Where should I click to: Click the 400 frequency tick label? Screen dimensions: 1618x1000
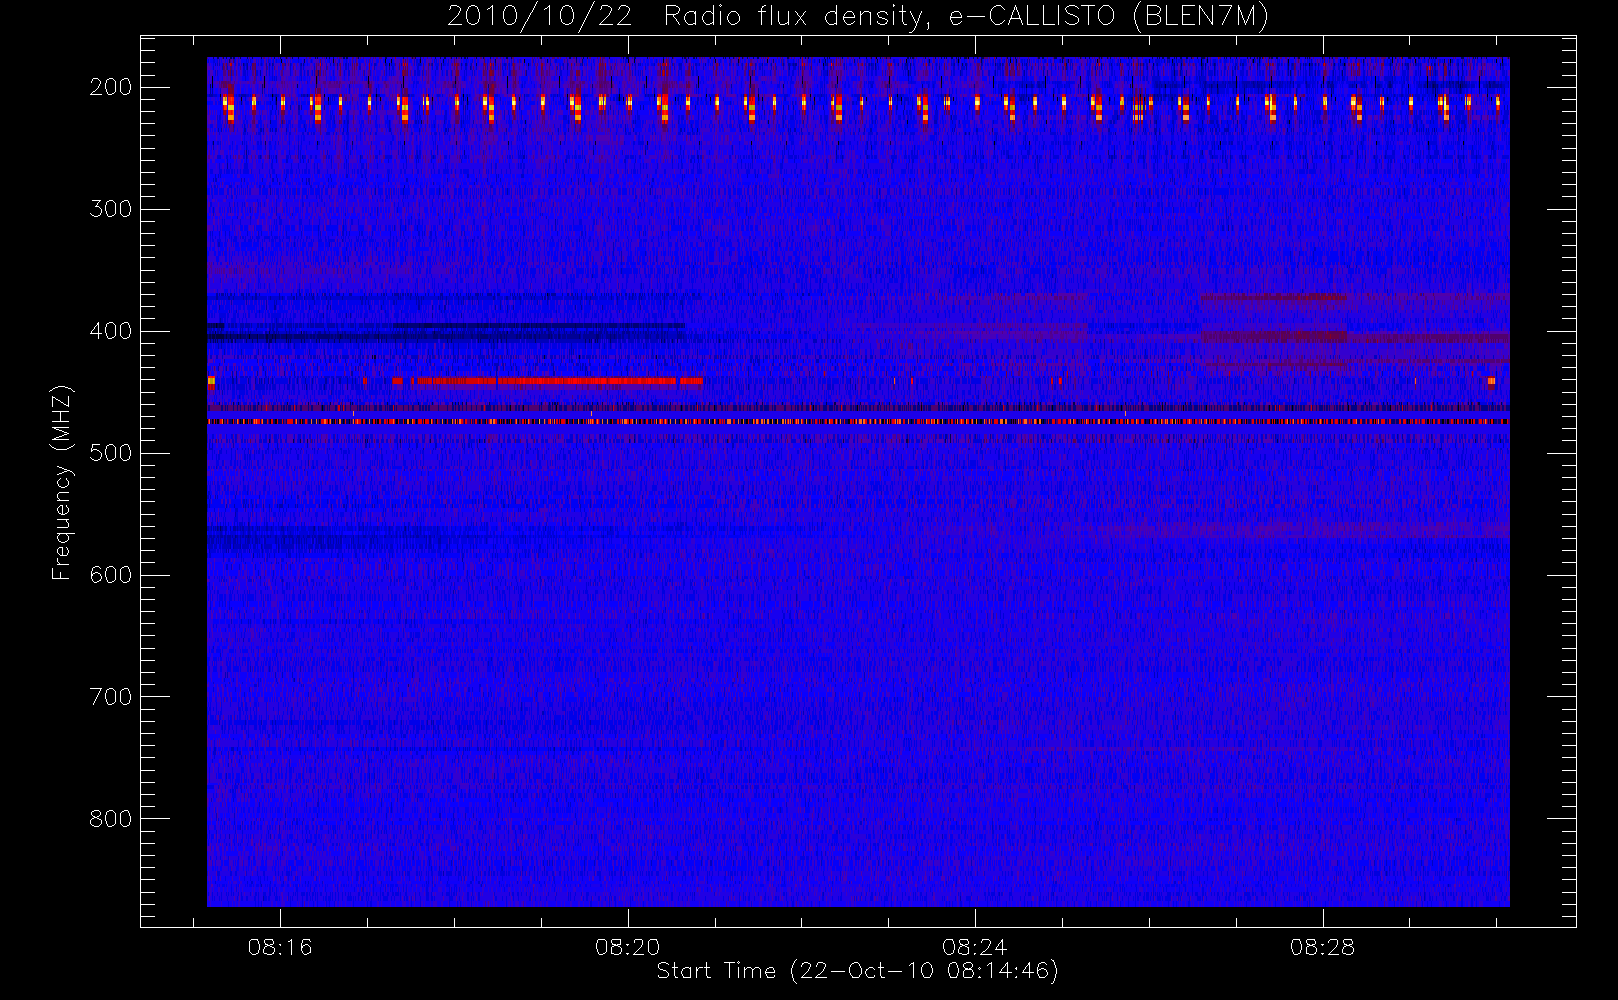(110, 331)
